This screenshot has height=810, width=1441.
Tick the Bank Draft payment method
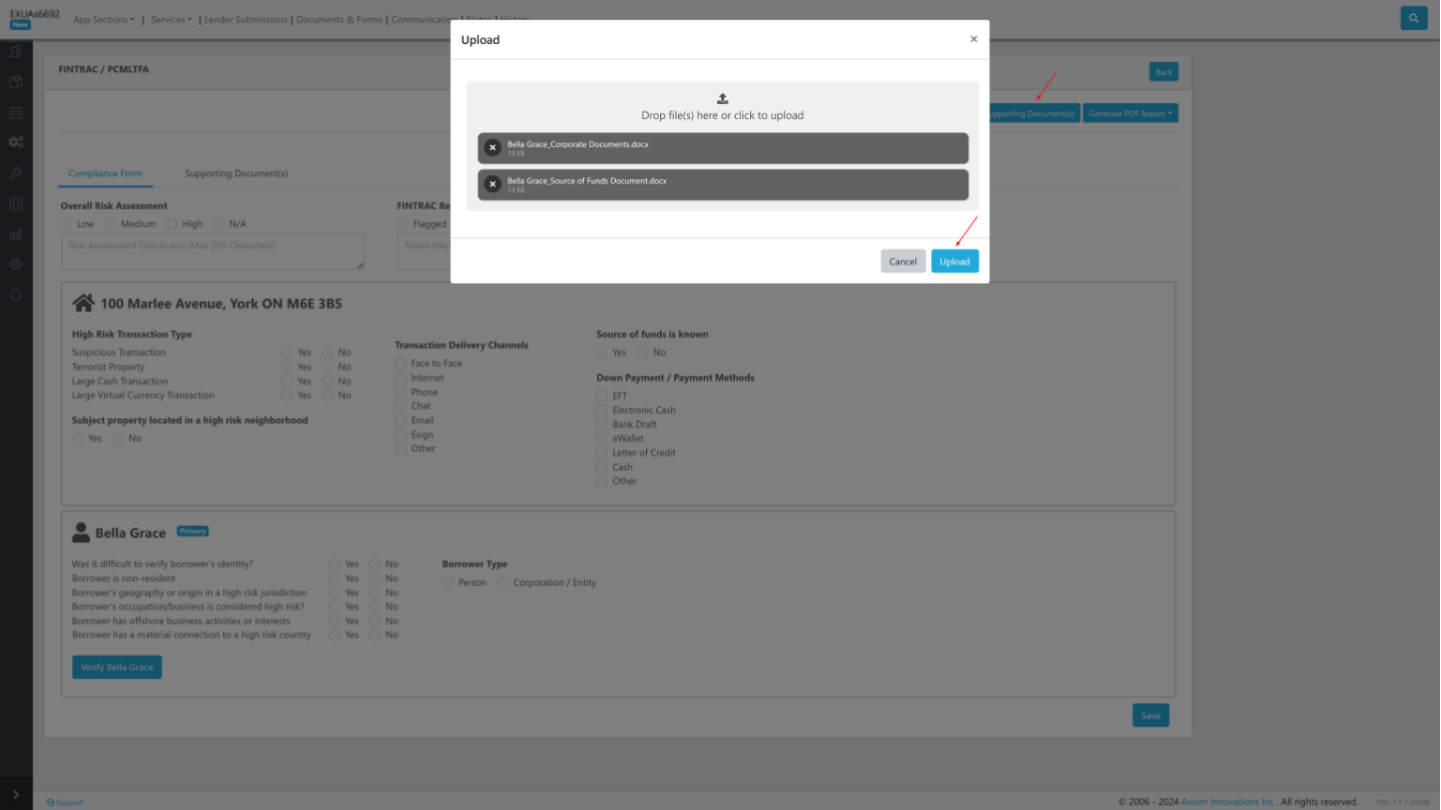602,424
